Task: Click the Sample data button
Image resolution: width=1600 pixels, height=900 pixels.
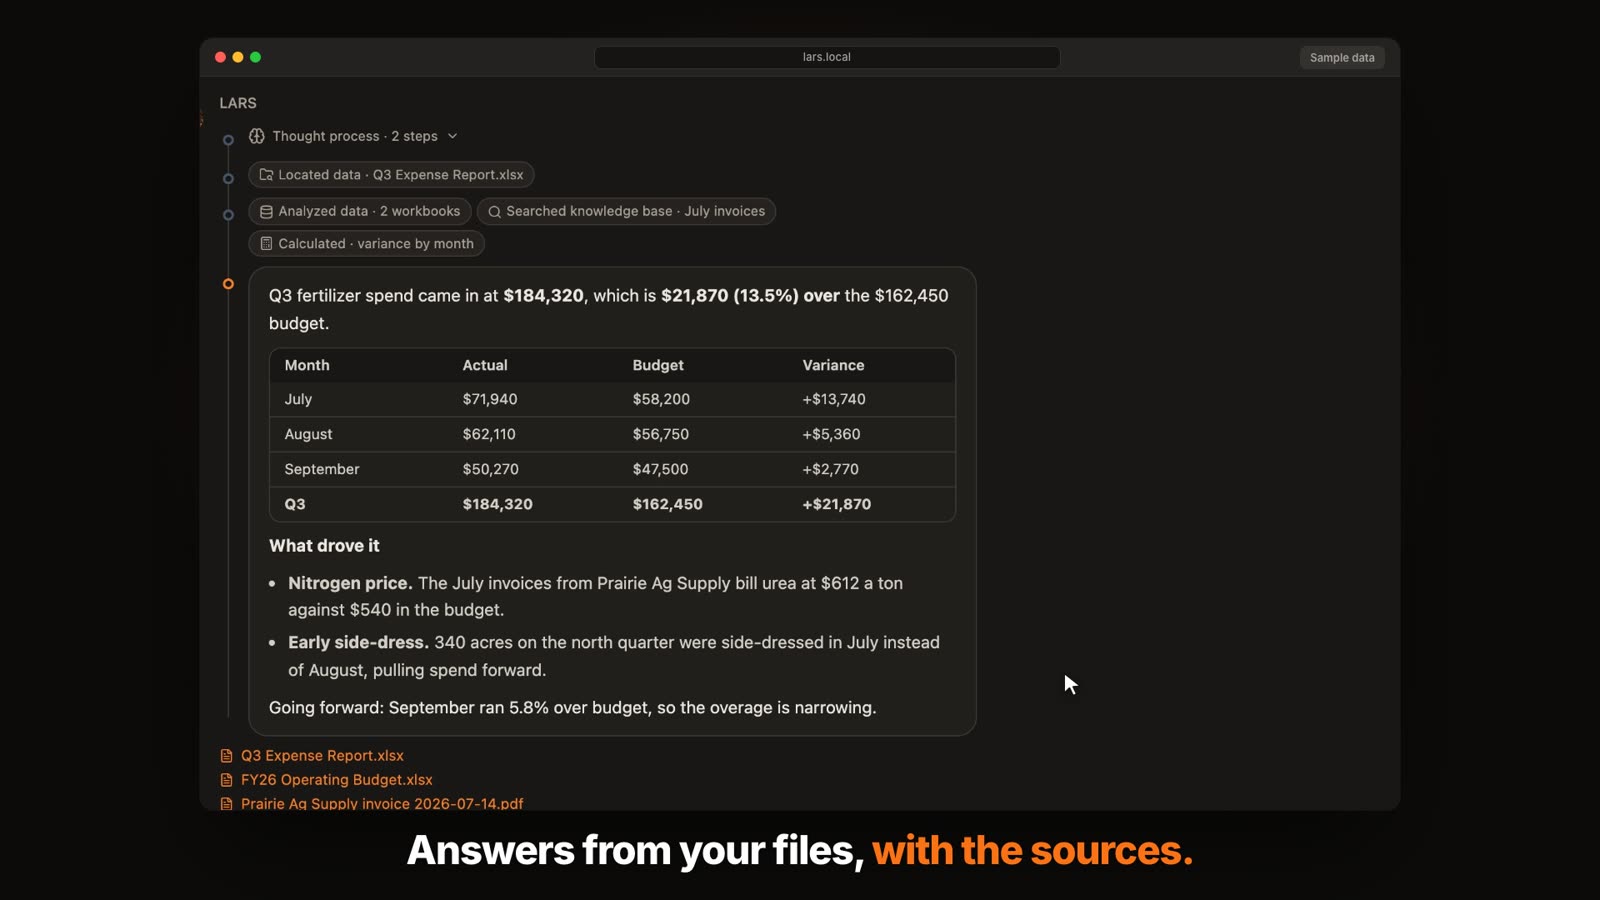Action: tap(1342, 58)
